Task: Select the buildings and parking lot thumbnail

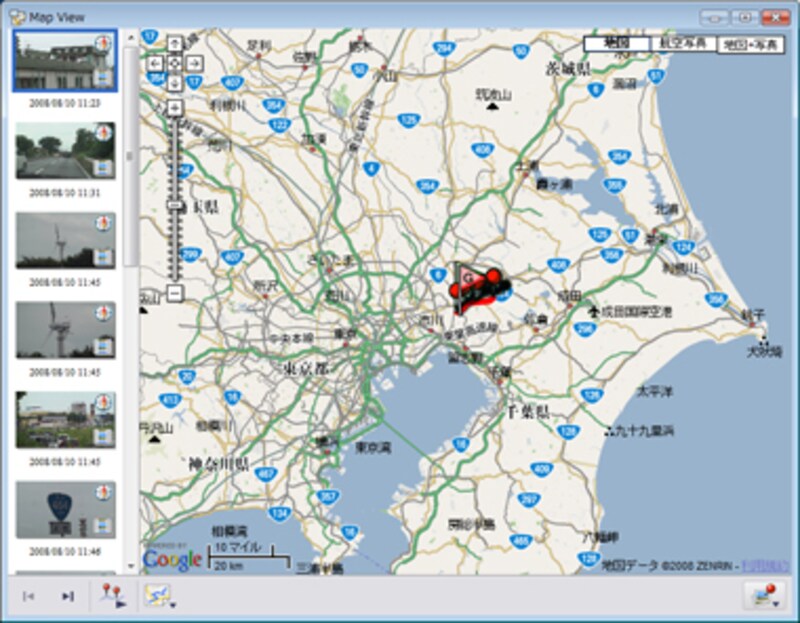Action: [65, 420]
